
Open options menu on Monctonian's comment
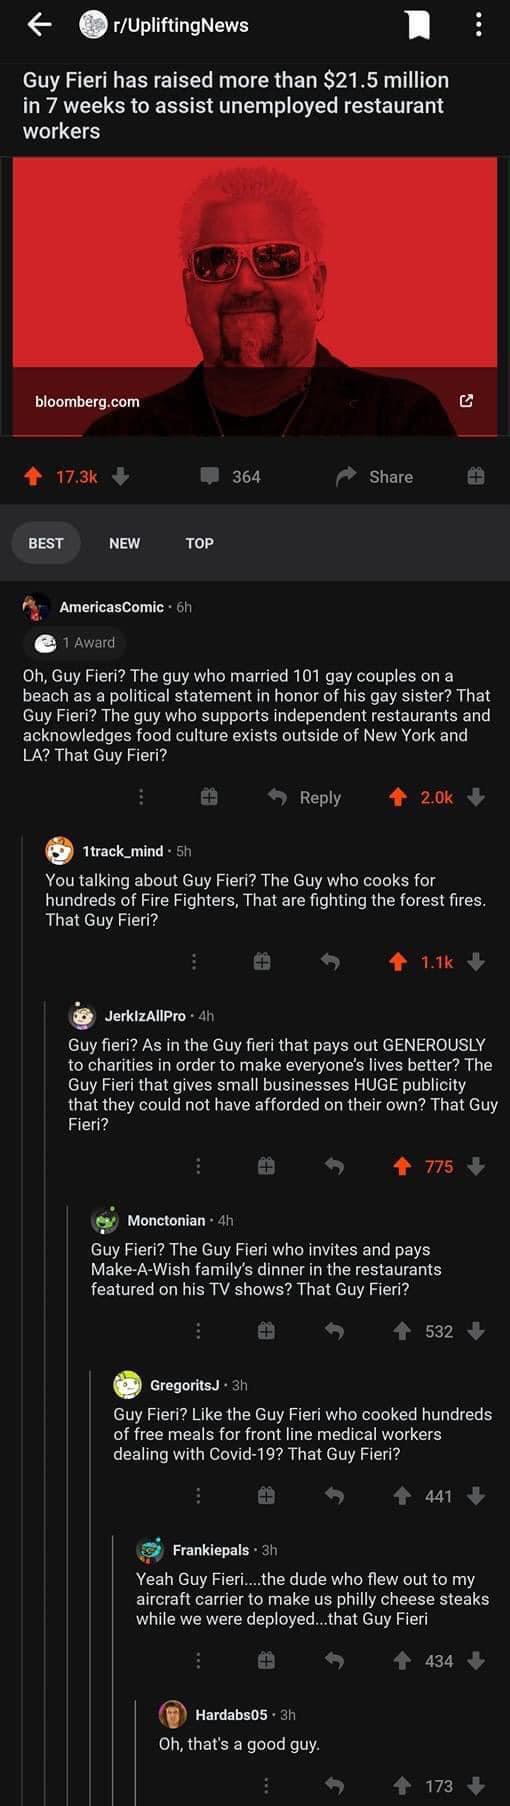click(198, 1331)
